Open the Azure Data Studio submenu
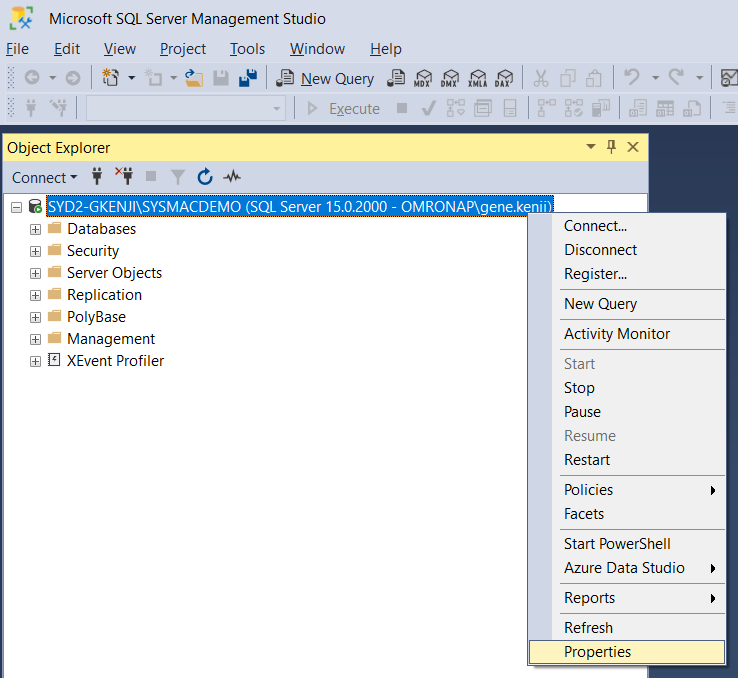Viewport: 738px width, 678px height. click(x=627, y=567)
